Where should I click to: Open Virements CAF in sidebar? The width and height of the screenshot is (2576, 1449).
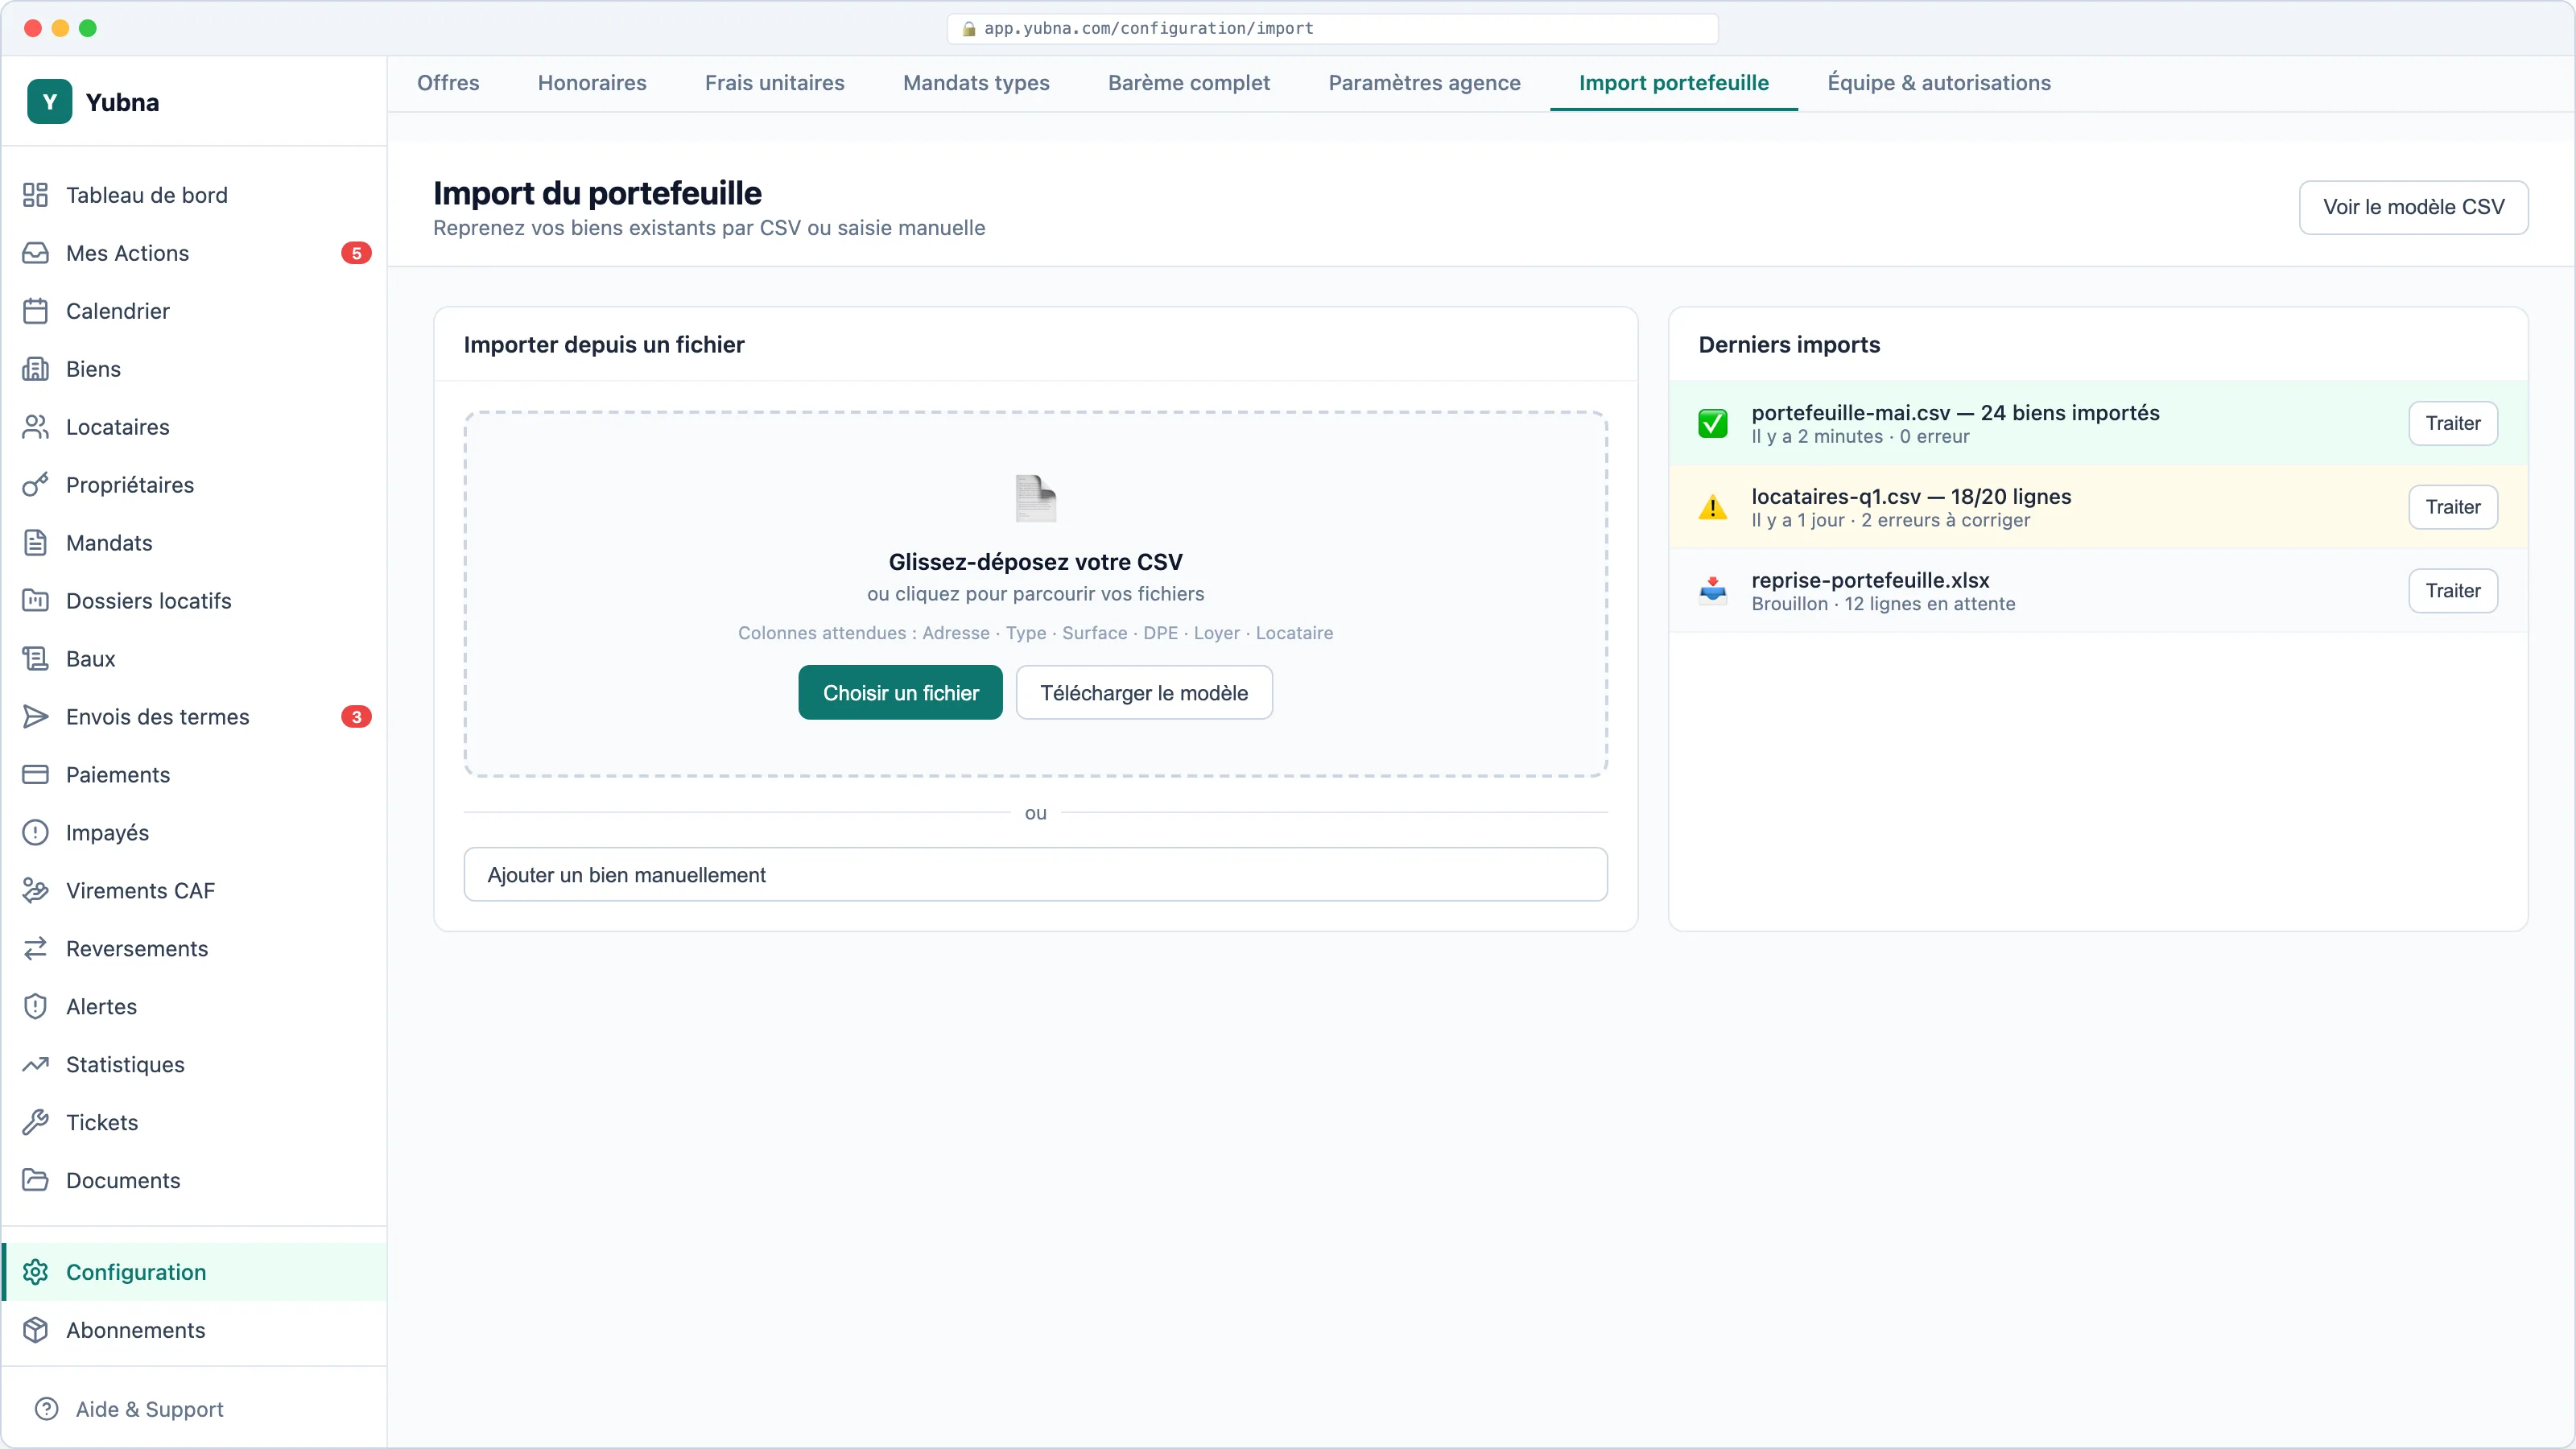tap(194, 891)
